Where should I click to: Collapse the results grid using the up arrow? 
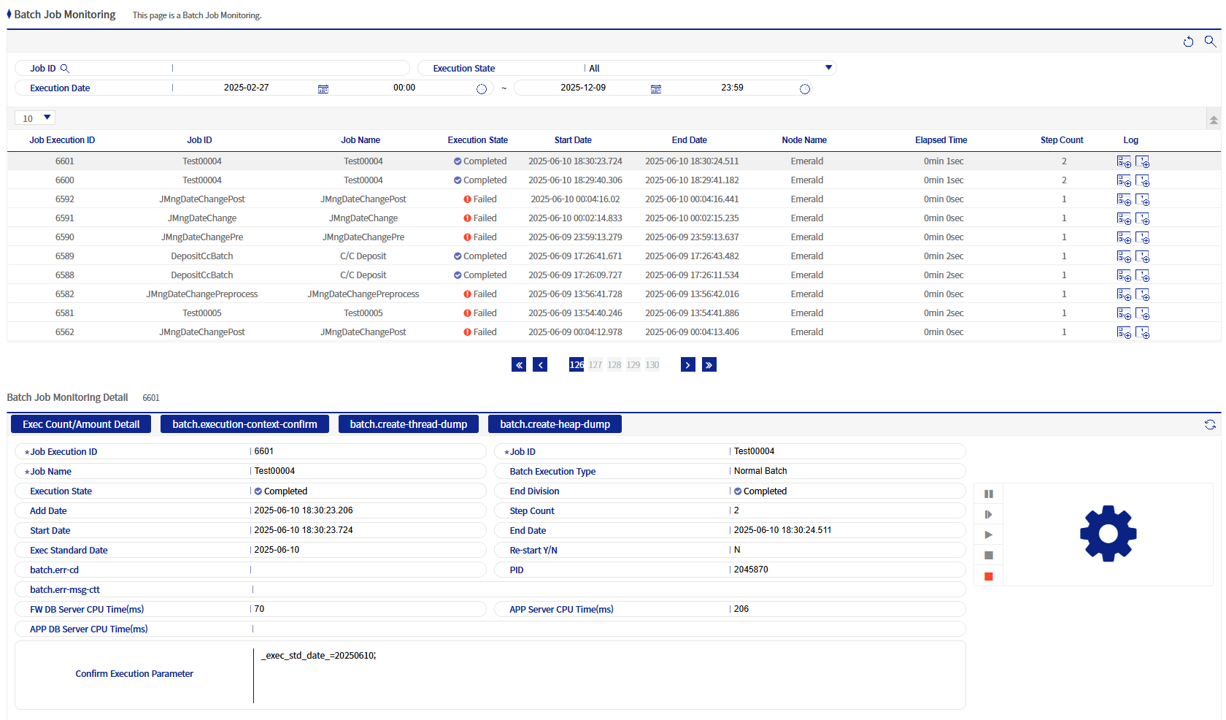pos(1213,120)
